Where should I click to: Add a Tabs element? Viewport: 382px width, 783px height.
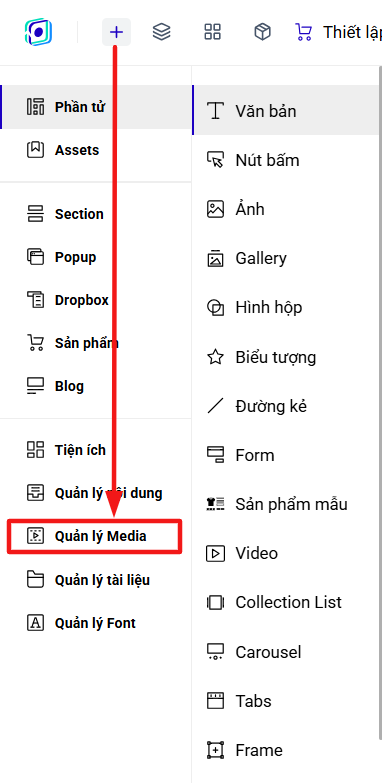tap(287, 701)
